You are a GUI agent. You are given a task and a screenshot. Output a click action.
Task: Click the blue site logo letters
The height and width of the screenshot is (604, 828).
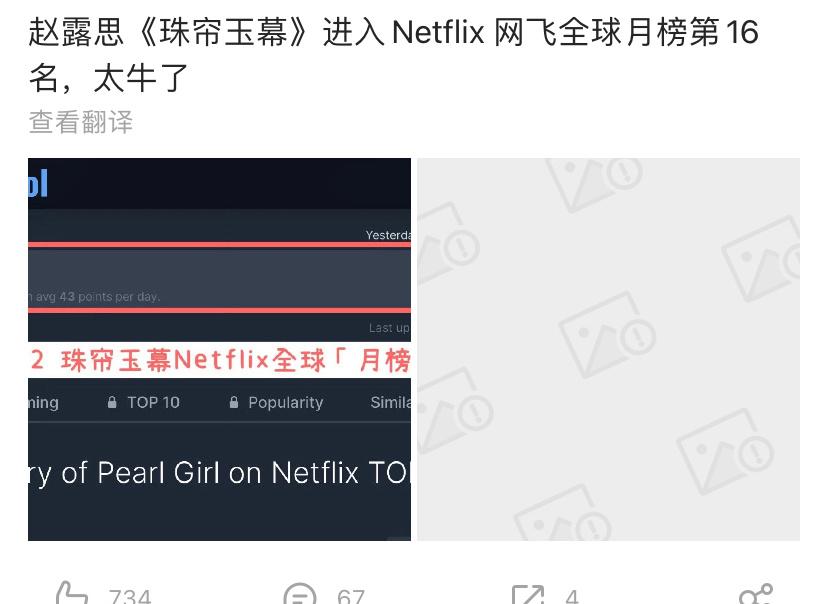click(x=38, y=183)
